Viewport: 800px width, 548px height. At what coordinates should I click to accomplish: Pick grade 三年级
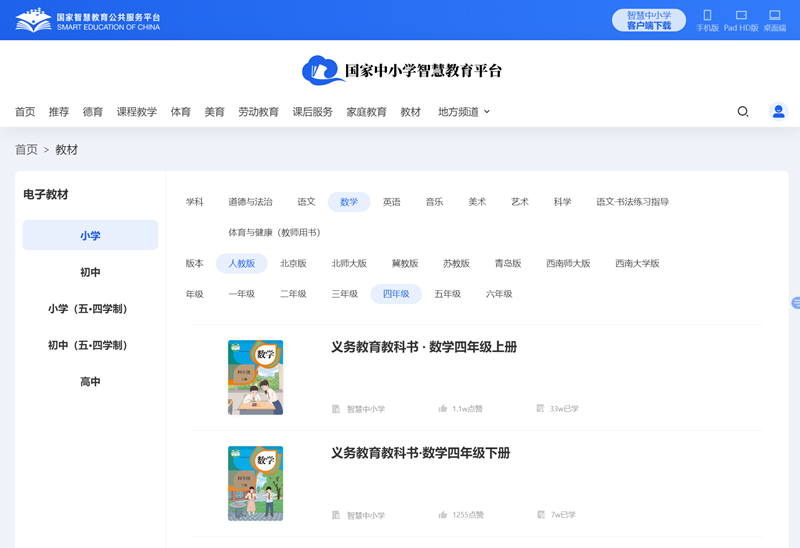(345, 294)
